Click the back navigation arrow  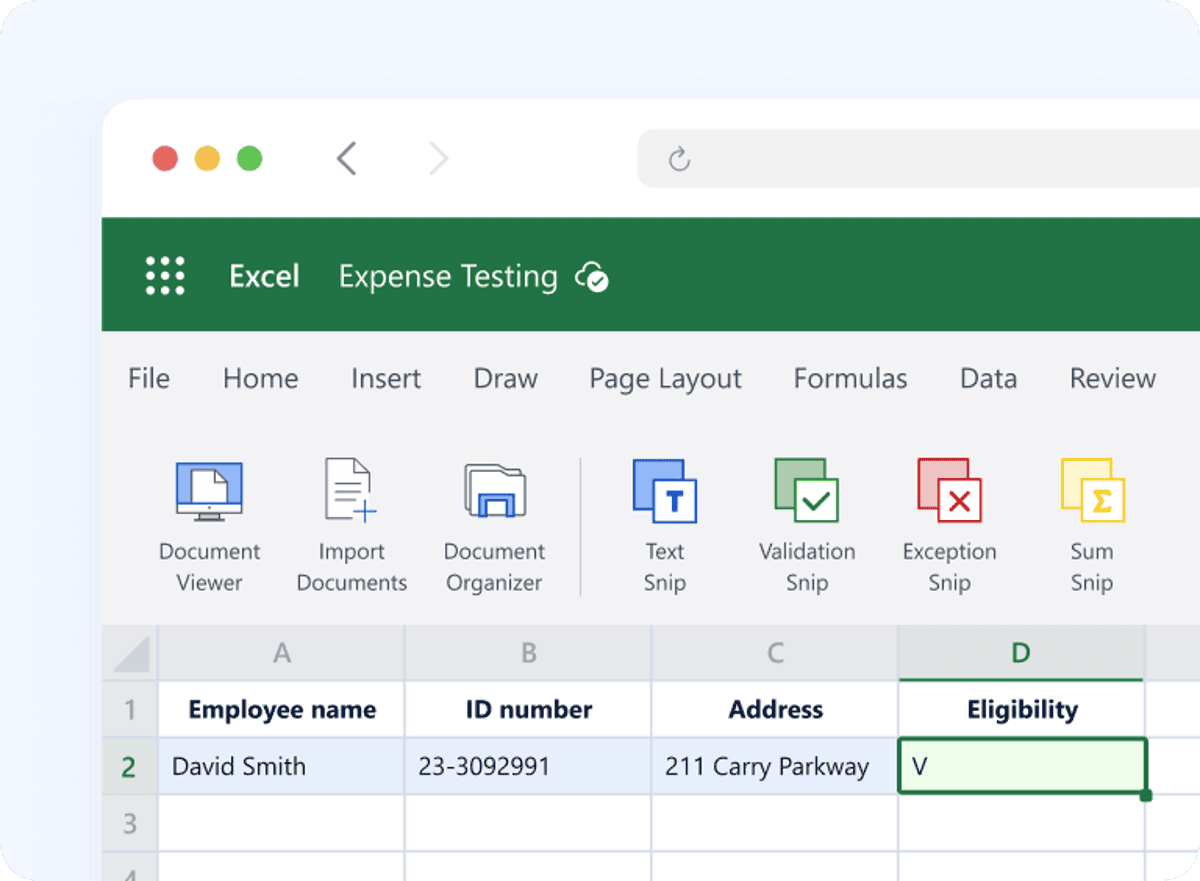tap(347, 157)
